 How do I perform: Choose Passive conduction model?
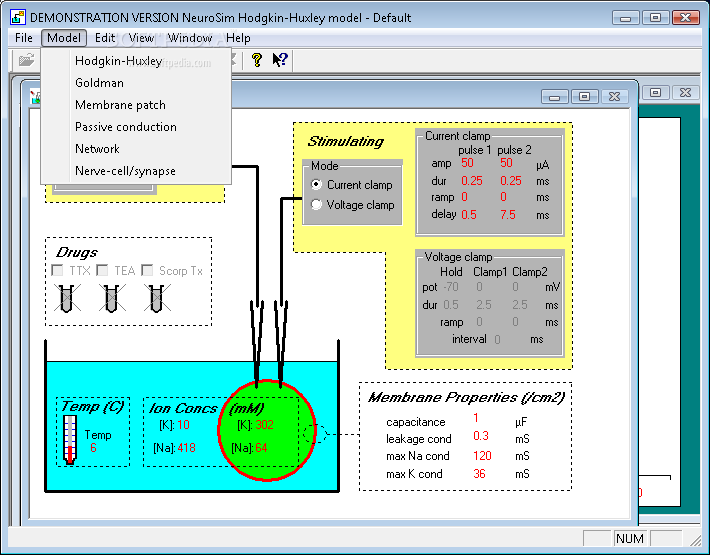(x=136, y=127)
